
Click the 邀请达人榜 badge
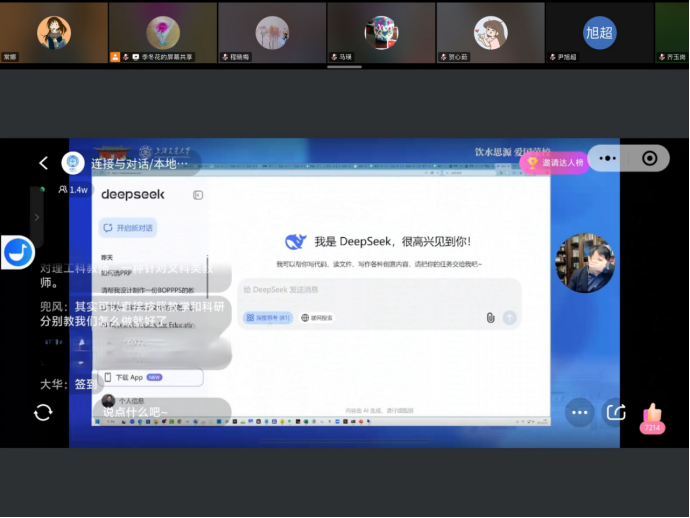554,162
